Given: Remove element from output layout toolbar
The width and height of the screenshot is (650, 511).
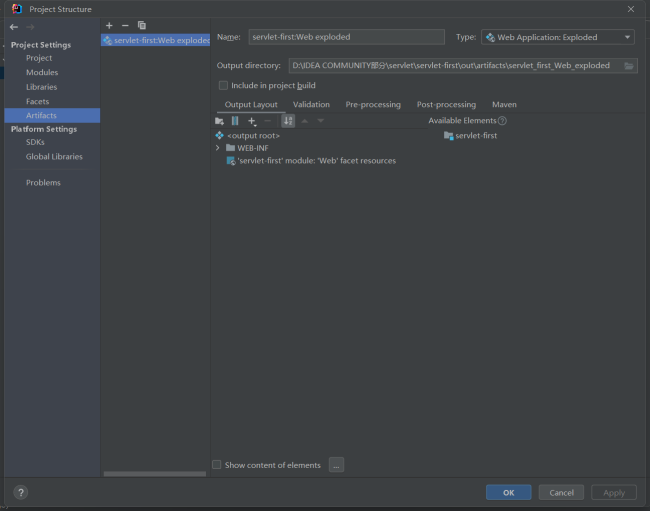Looking at the screenshot, I should coord(268,121).
